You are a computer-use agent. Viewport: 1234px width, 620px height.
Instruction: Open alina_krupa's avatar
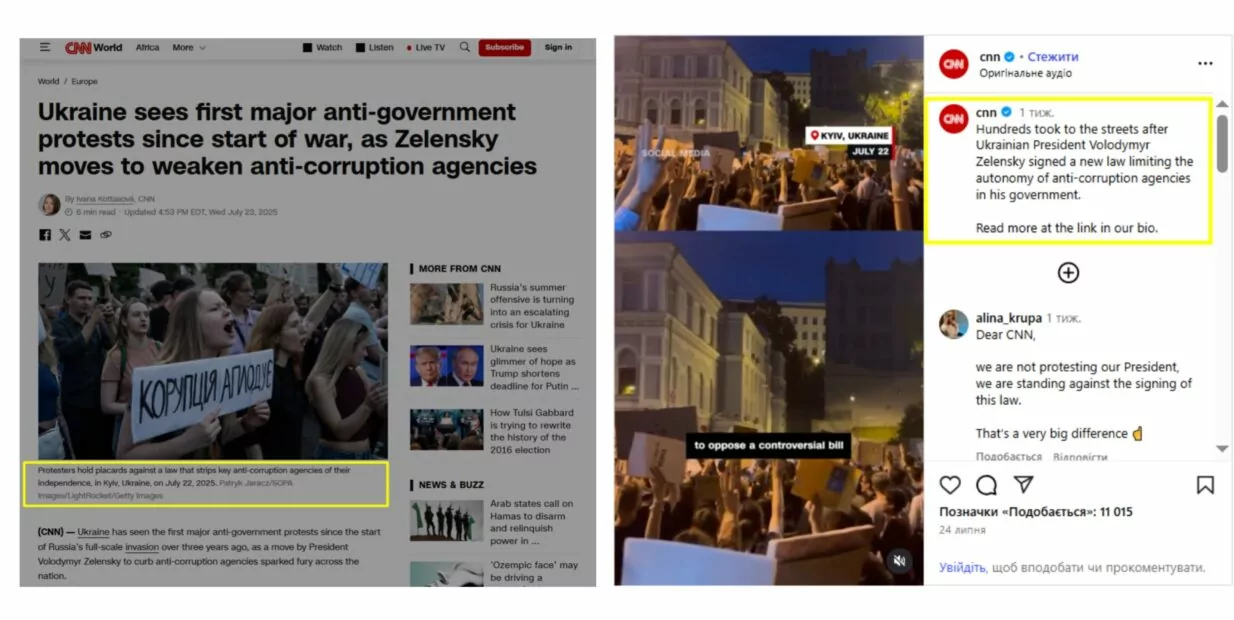tap(953, 324)
